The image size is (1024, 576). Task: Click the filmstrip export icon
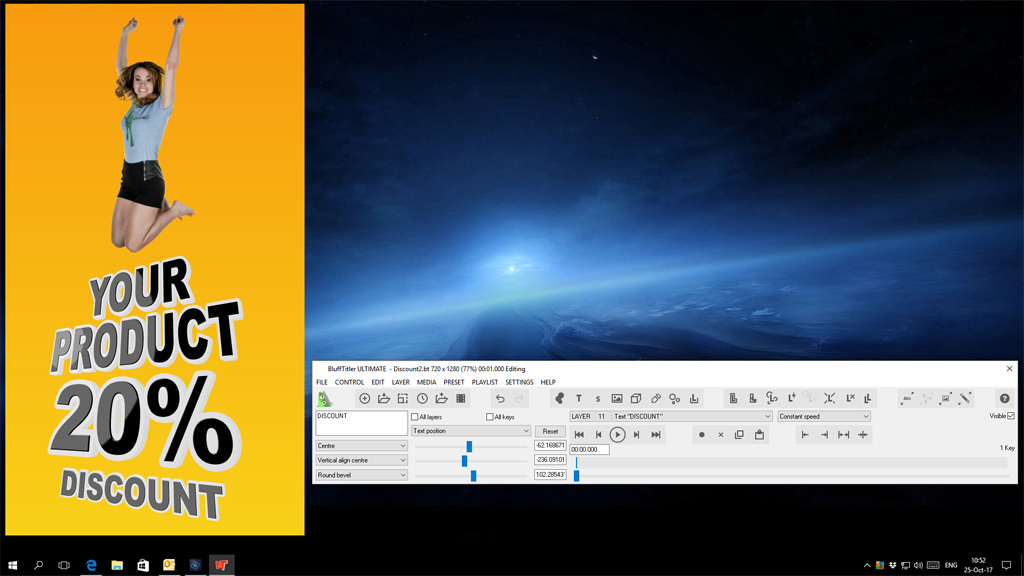(x=461, y=399)
